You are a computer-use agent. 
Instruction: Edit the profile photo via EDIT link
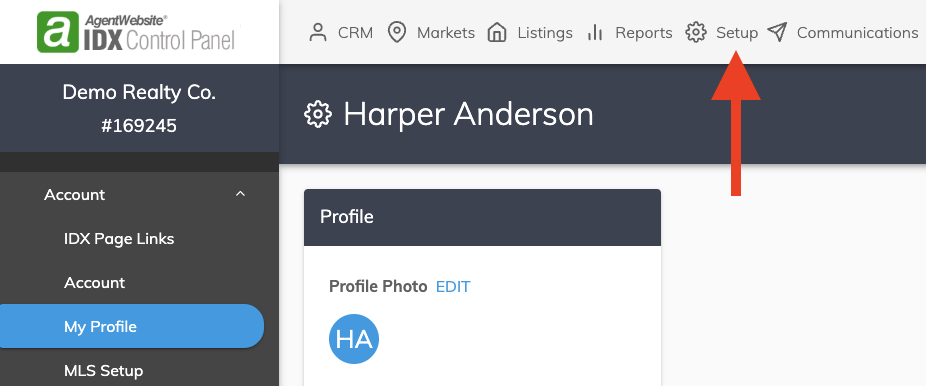tap(453, 287)
